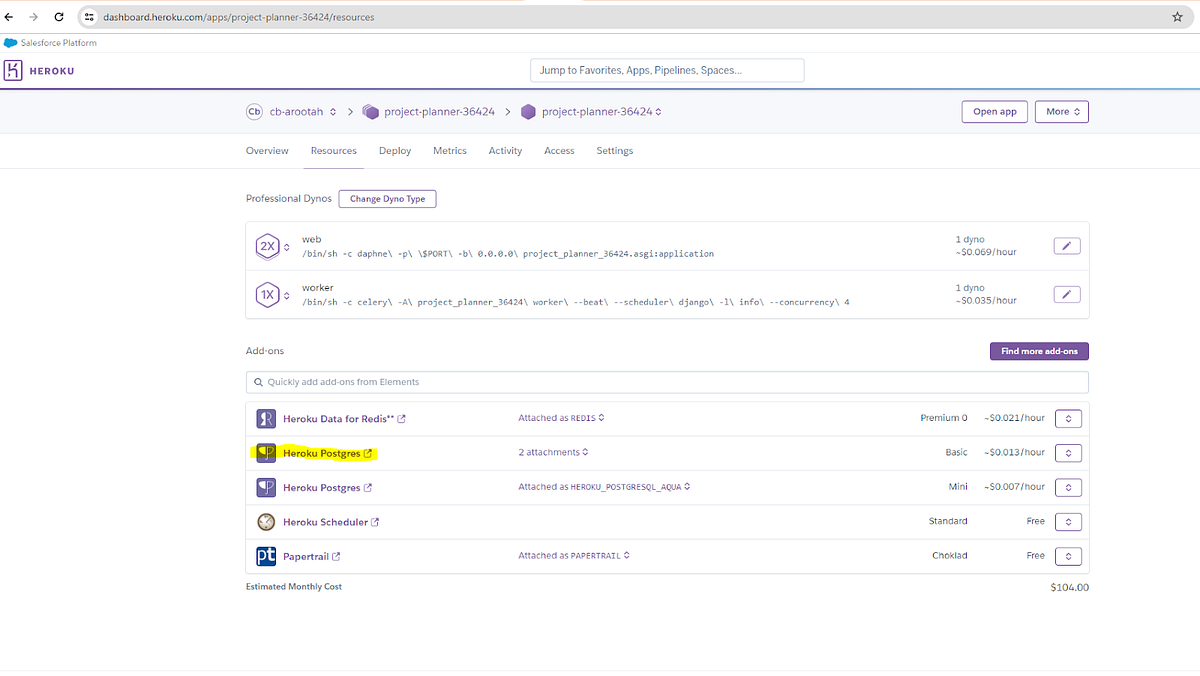Edit the web dyno with the pencil icon

[1066, 245]
